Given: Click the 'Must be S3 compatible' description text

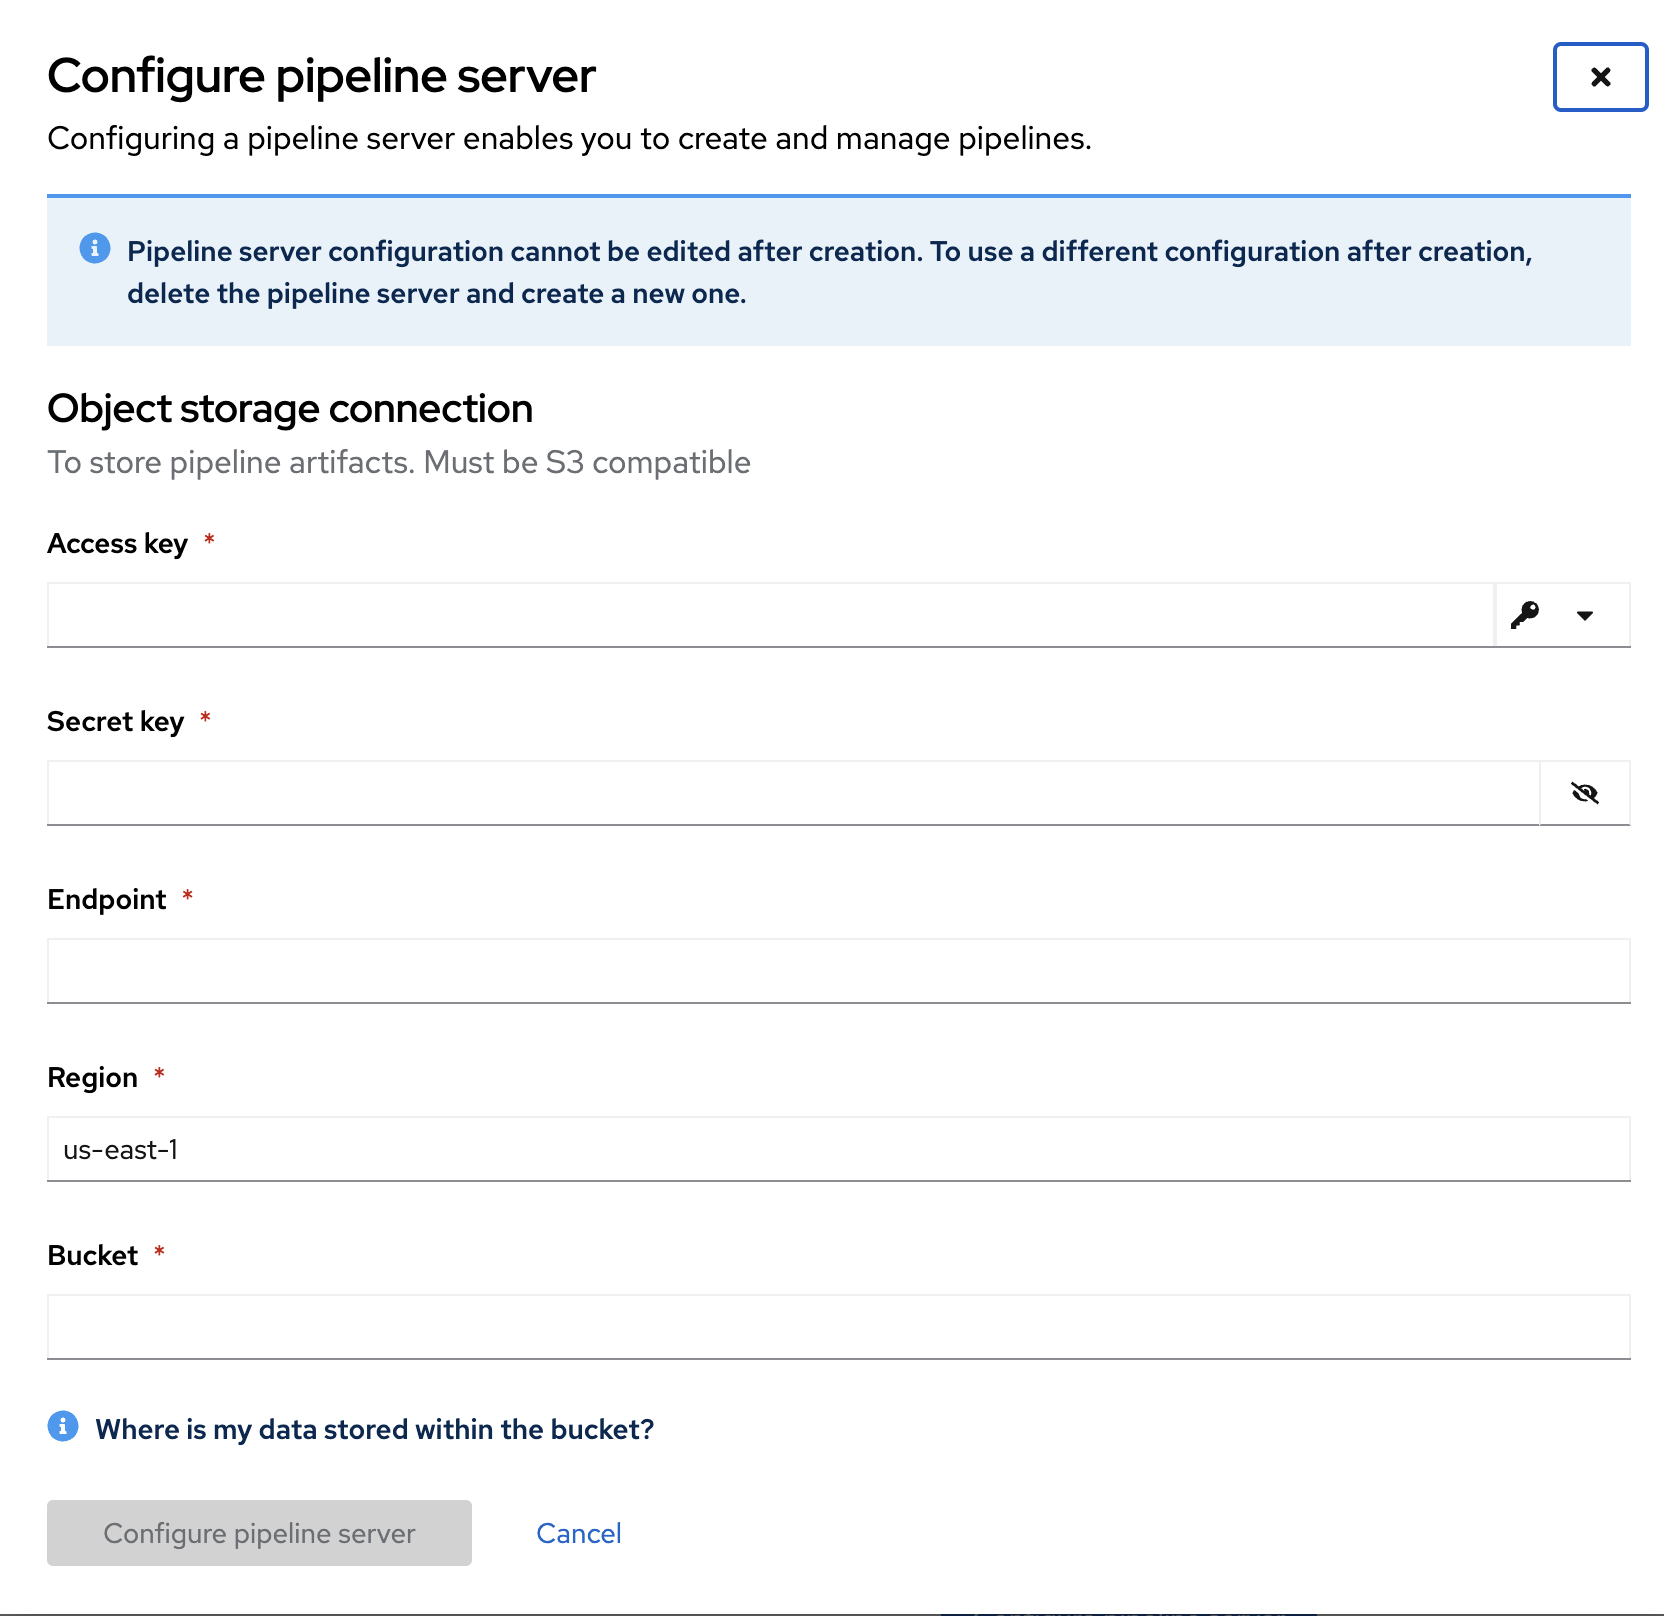Looking at the screenshot, I should 587,462.
